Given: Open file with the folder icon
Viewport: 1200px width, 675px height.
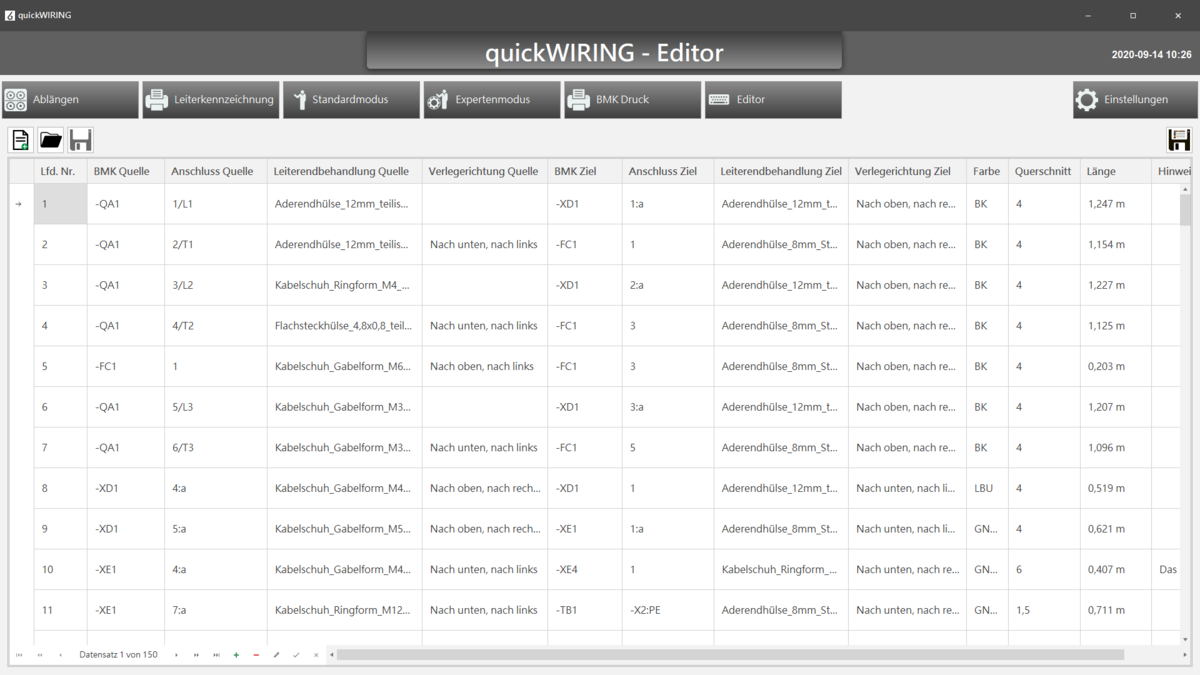Looking at the screenshot, I should point(51,140).
